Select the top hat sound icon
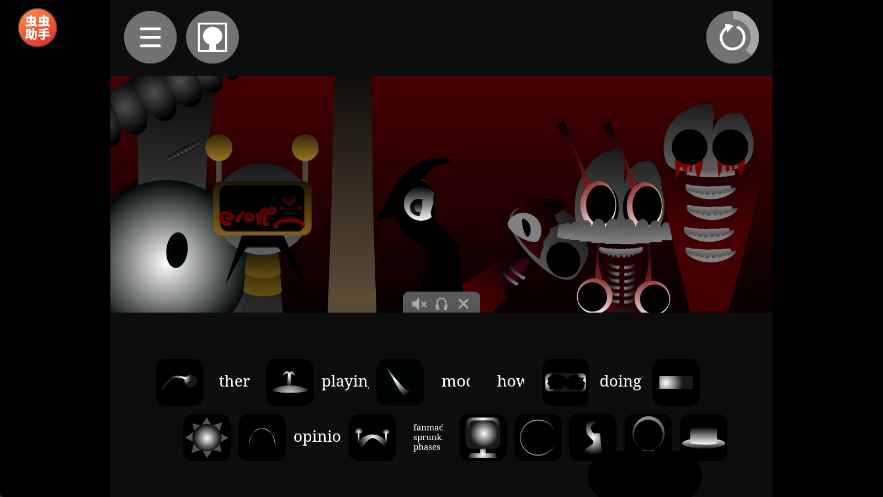The image size is (883, 497). [x=703, y=437]
